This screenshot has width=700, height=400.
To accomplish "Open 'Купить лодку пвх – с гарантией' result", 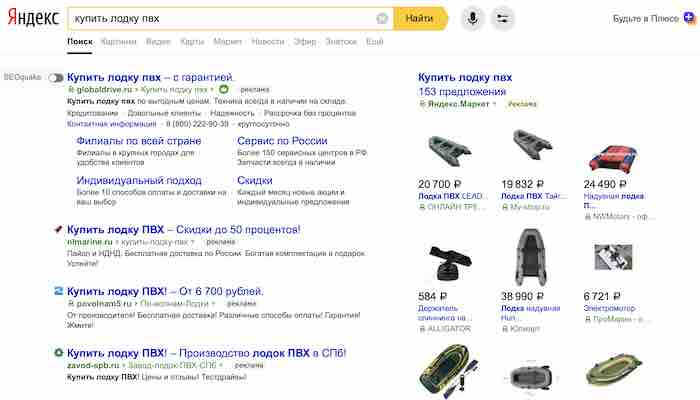I will pos(150,77).
